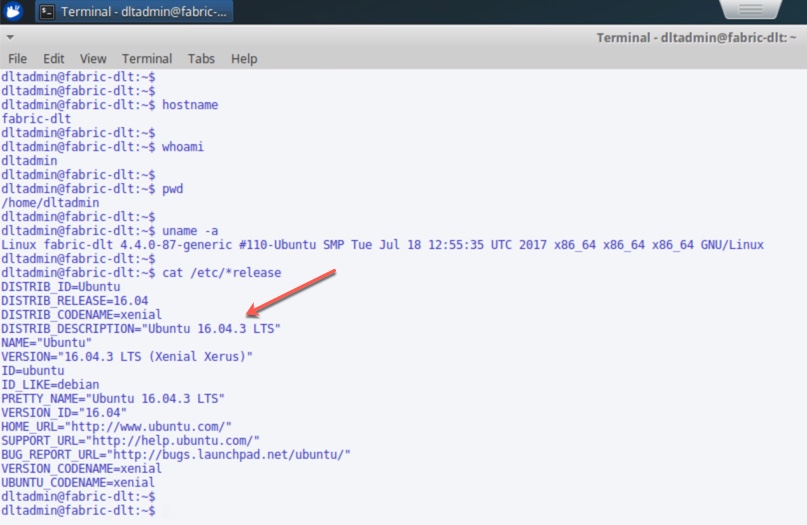Select the Terminal taskbar window button
807x525 pixels.
134,11
